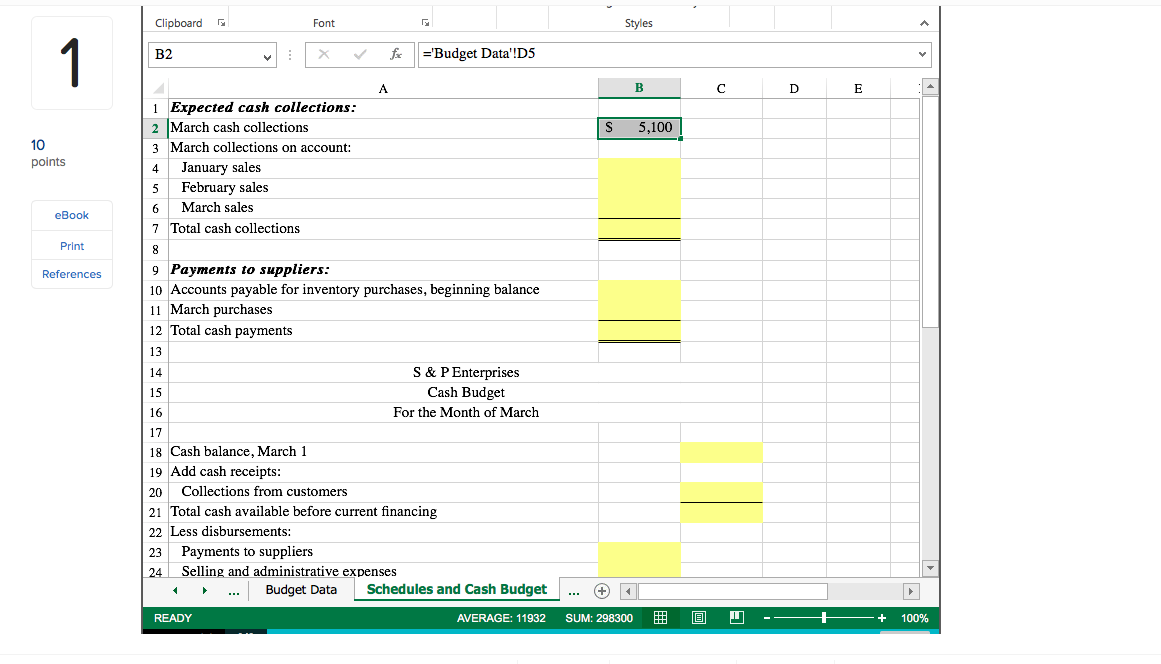
Task: Go to previous sheet tab arrow
Action: click(175, 591)
